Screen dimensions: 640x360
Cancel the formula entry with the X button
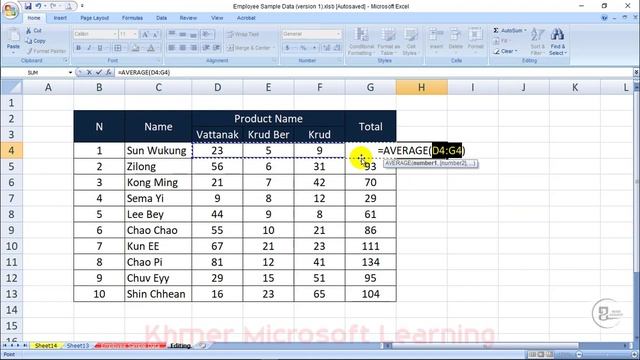click(x=89, y=72)
